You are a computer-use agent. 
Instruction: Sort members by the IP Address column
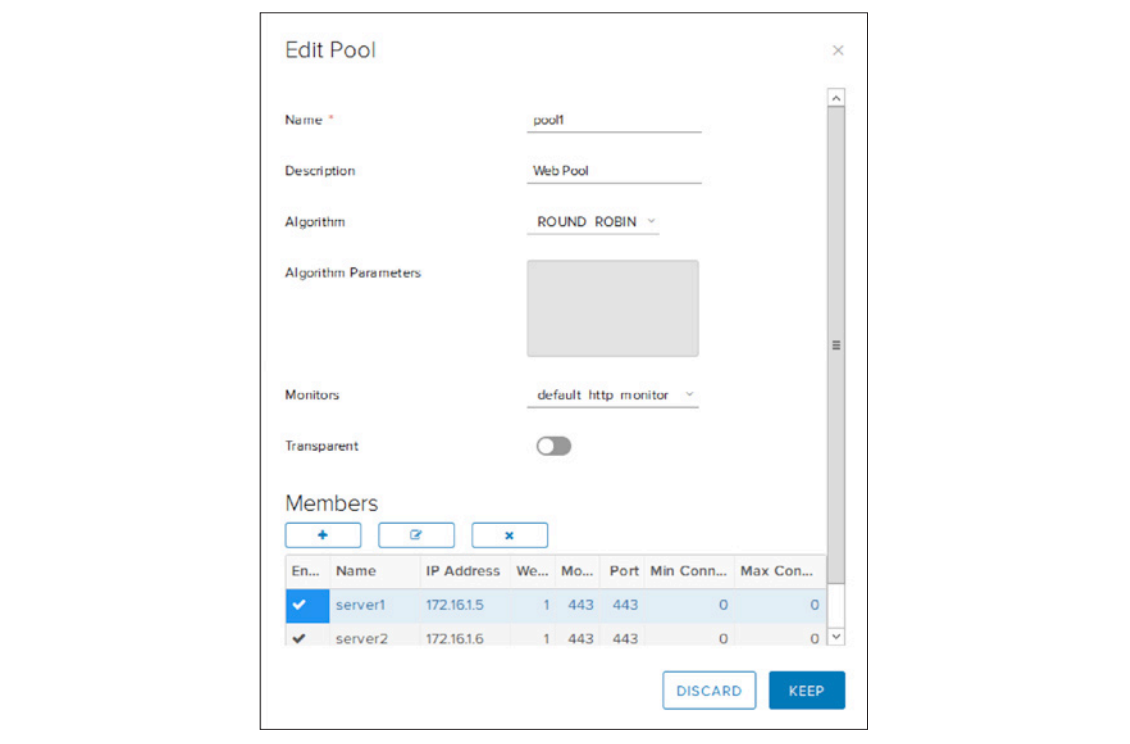coord(462,571)
